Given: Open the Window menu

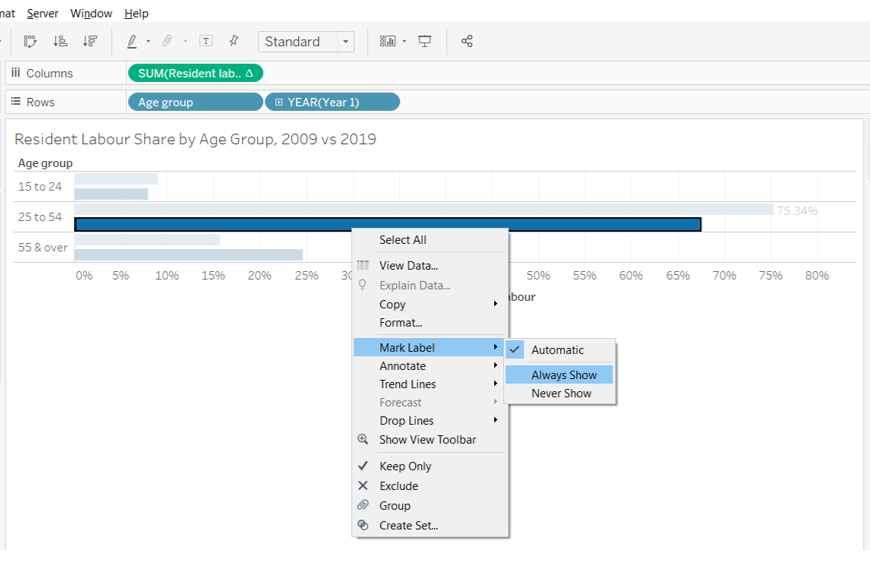Looking at the screenshot, I should pyautogui.click(x=91, y=13).
